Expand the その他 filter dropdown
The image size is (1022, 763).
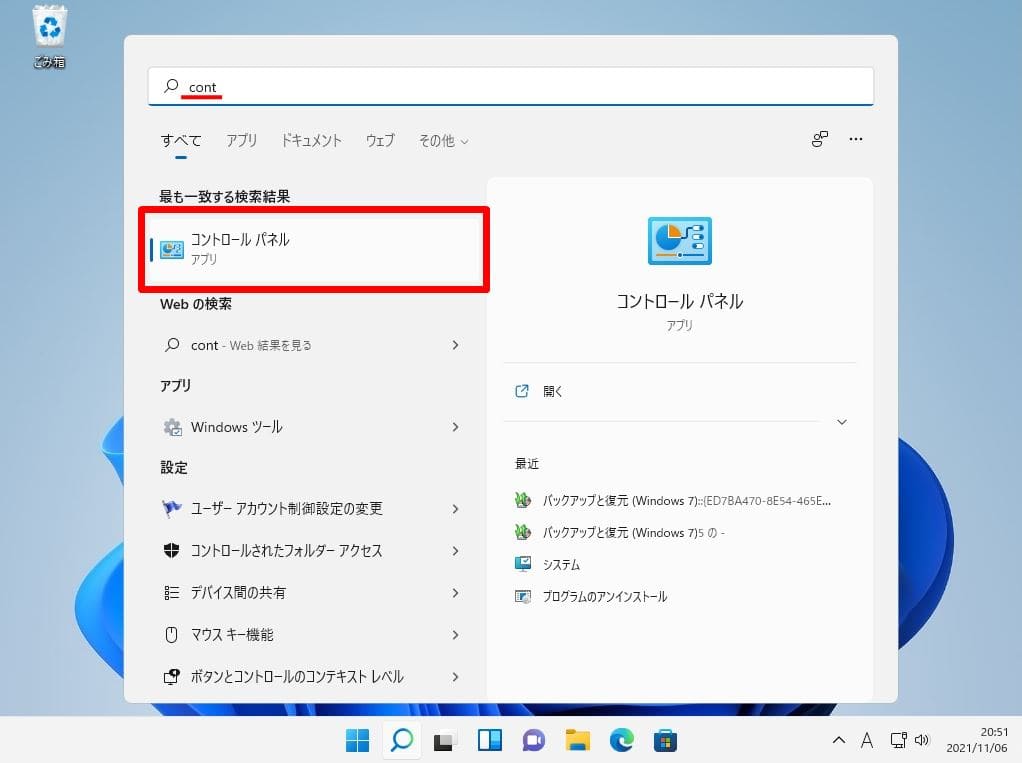coord(442,141)
